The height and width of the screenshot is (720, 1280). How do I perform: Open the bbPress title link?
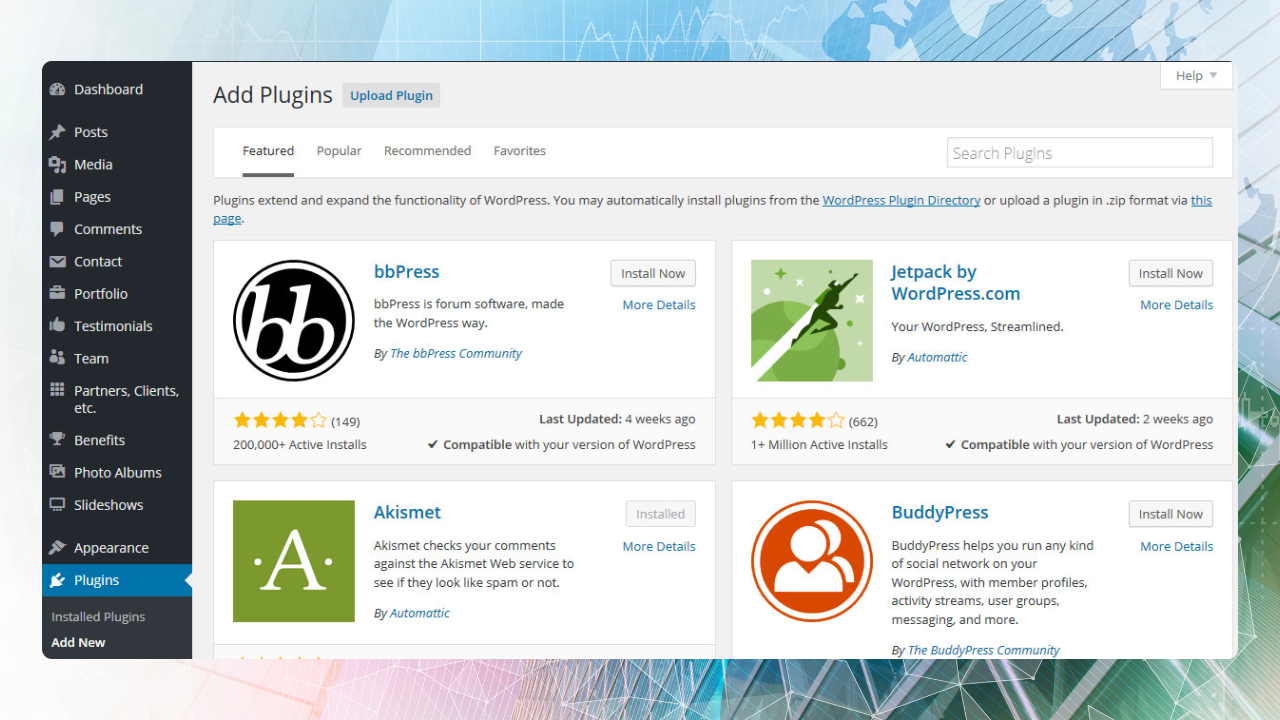coord(406,272)
